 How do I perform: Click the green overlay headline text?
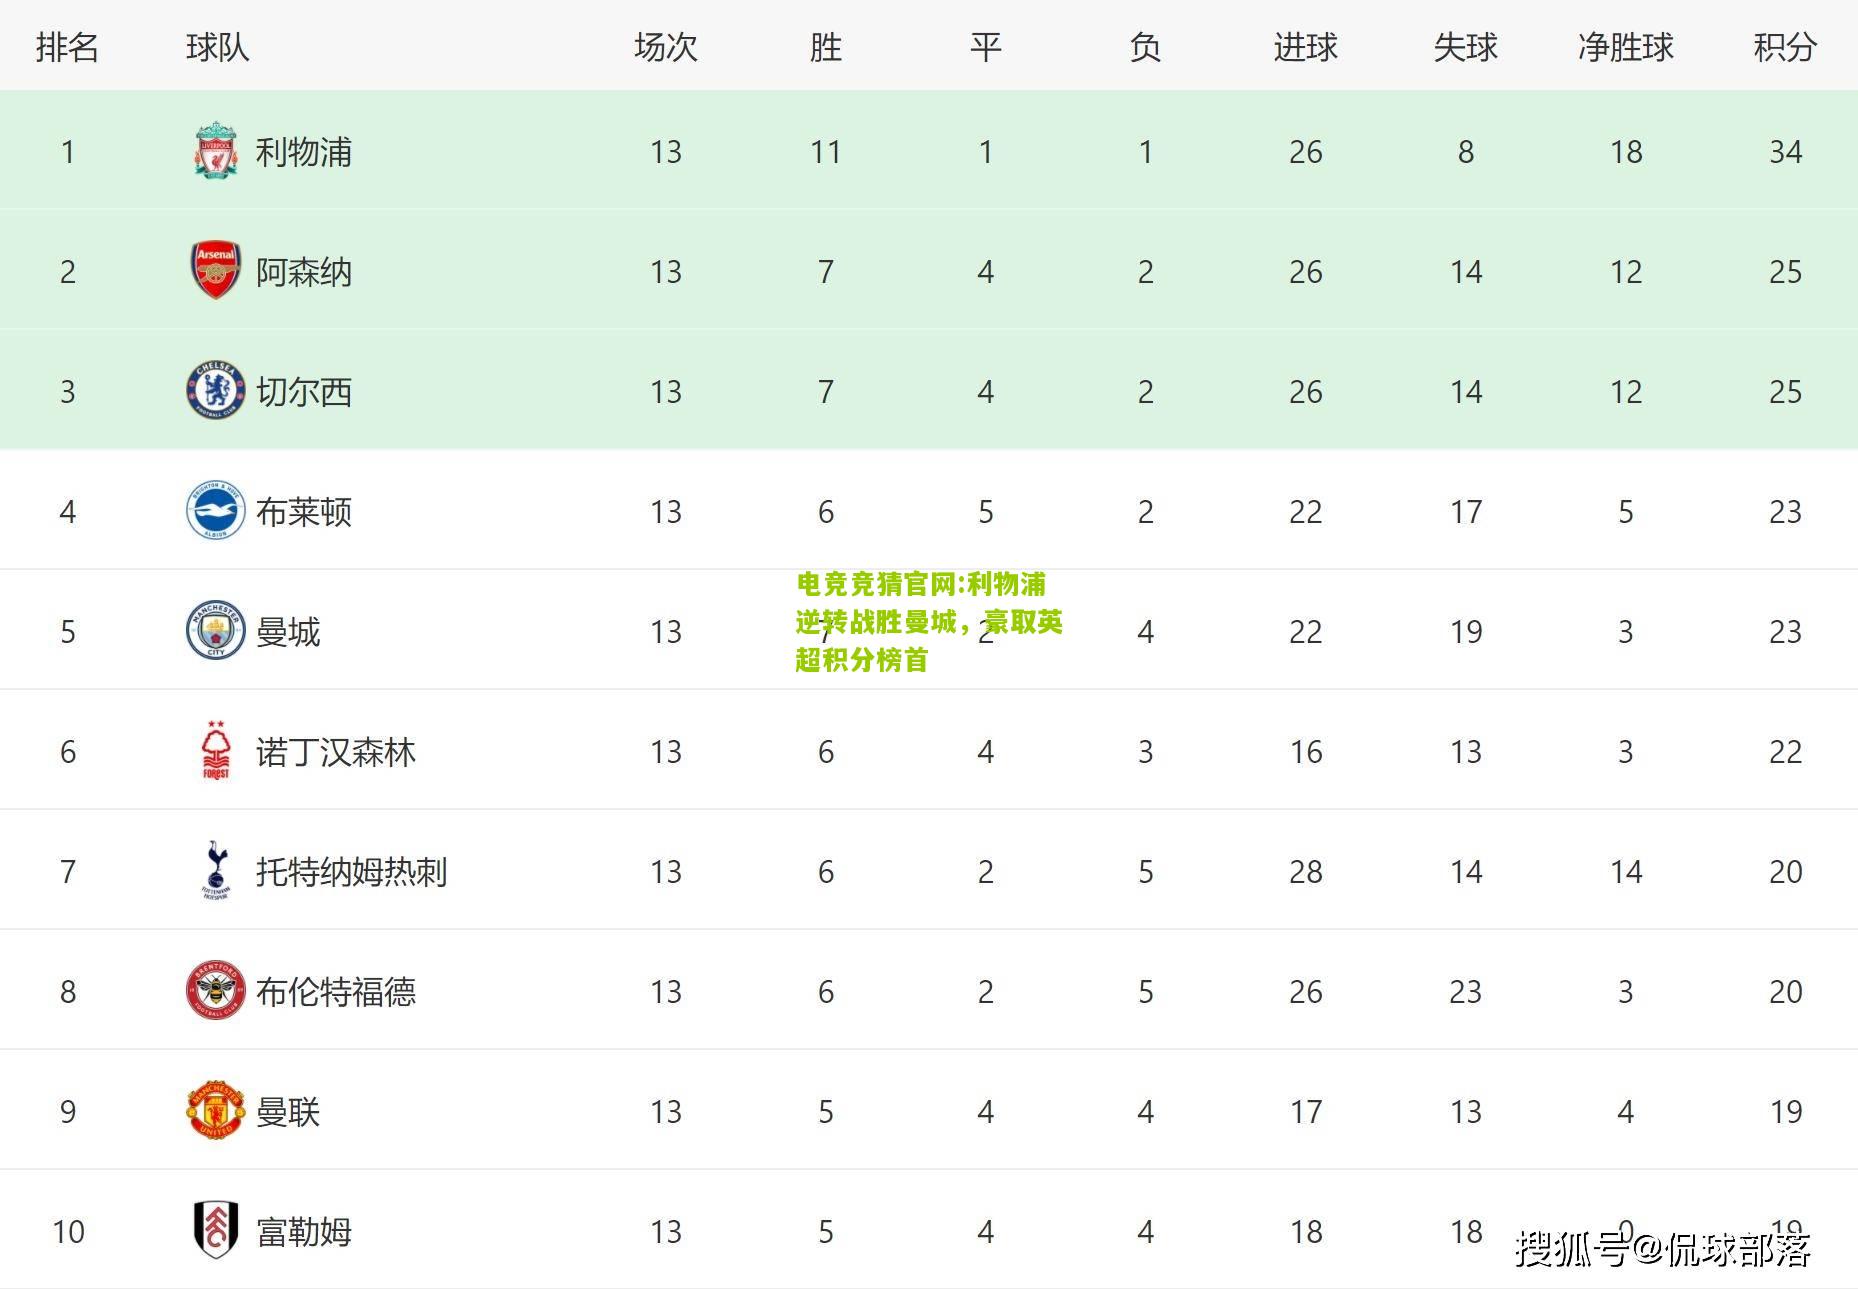(929, 621)
